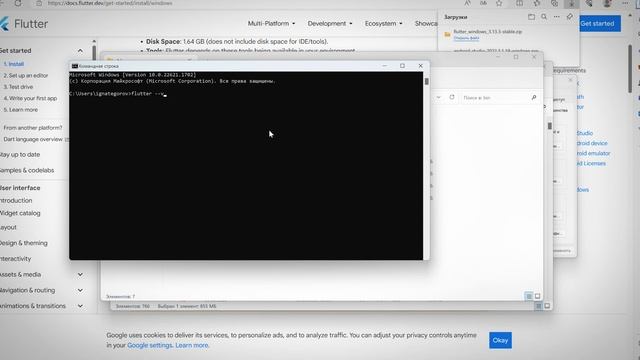Select '4. Write your first app' item
This screenshot has height=360, width=640.
pos(30,98)
